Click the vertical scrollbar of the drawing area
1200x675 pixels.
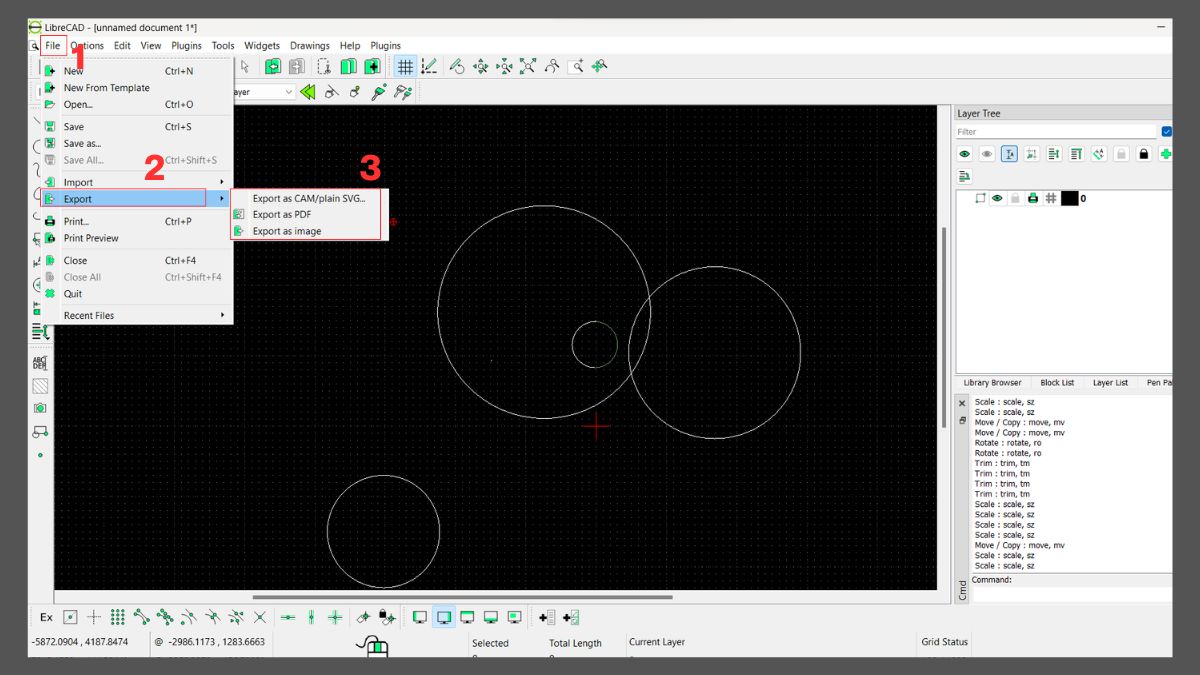(943, 327)
